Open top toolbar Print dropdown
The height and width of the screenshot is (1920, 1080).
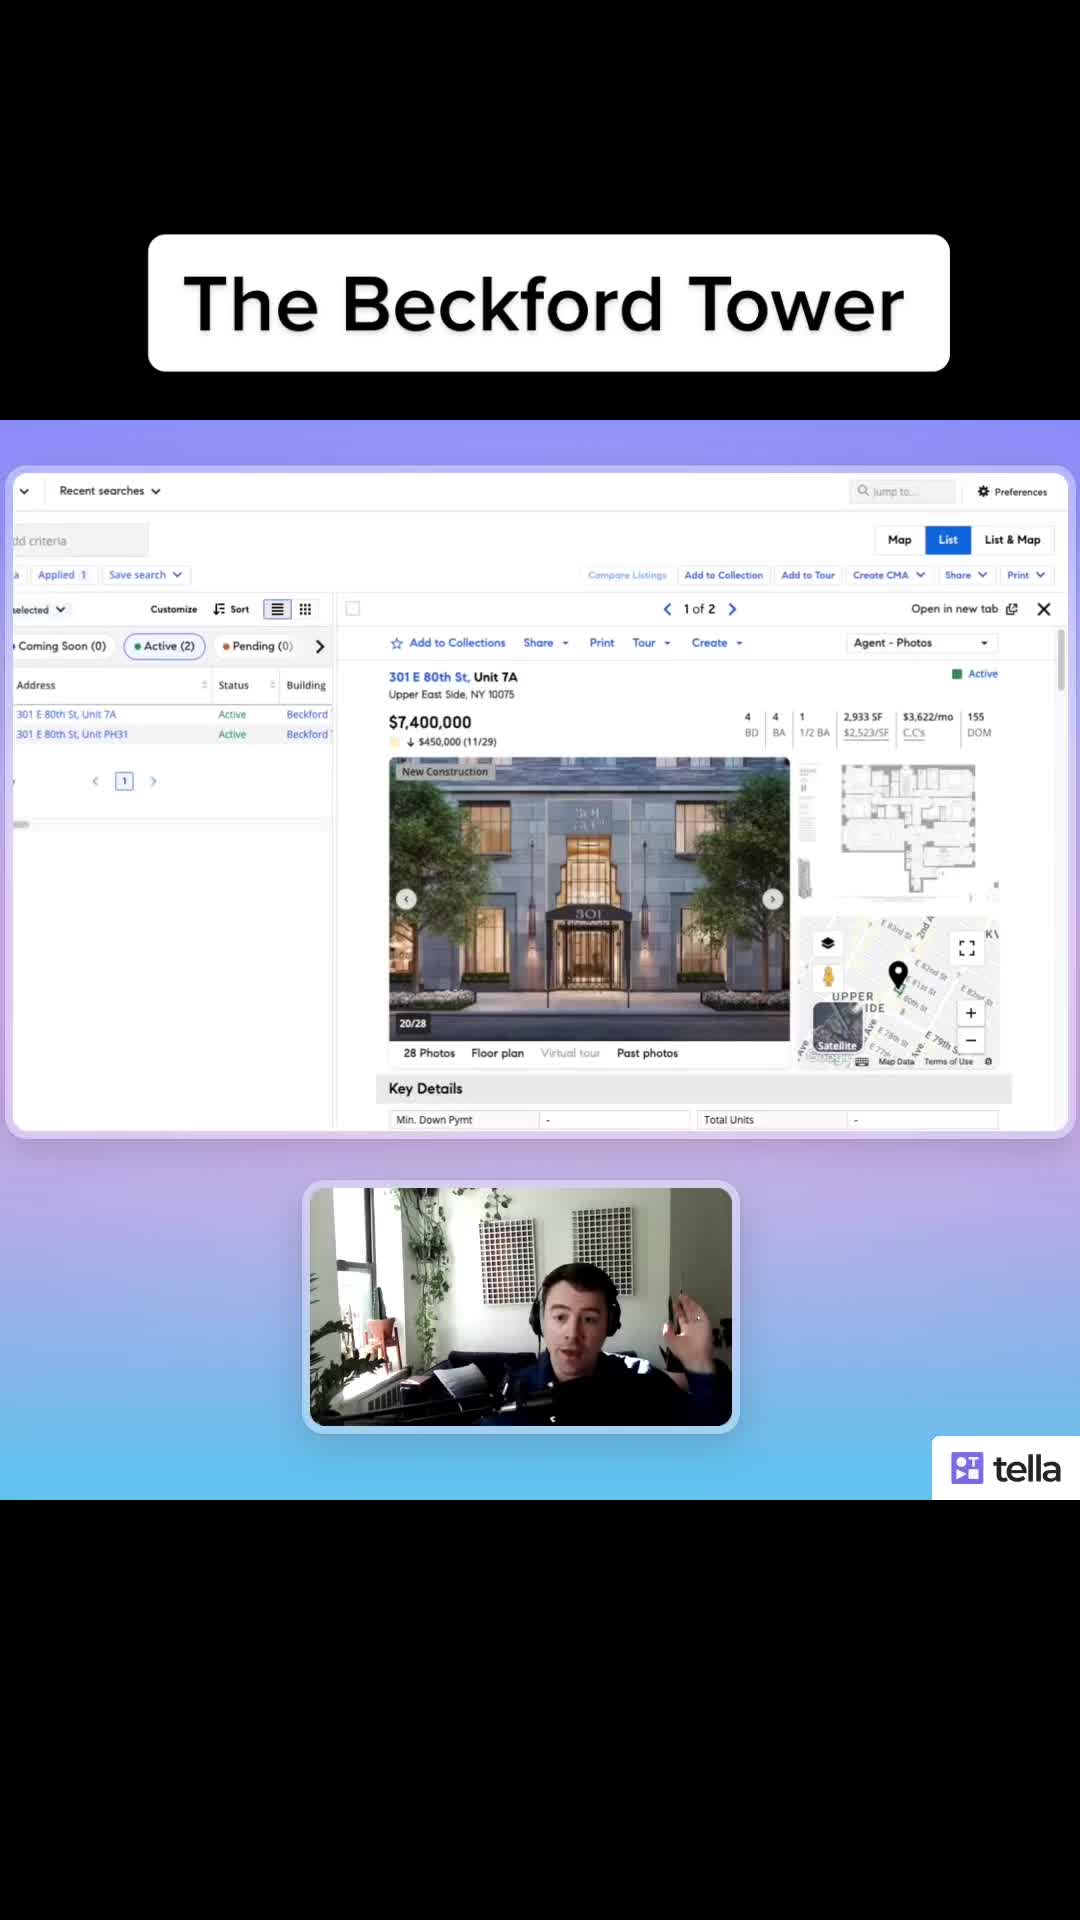tap(1026, 575)
